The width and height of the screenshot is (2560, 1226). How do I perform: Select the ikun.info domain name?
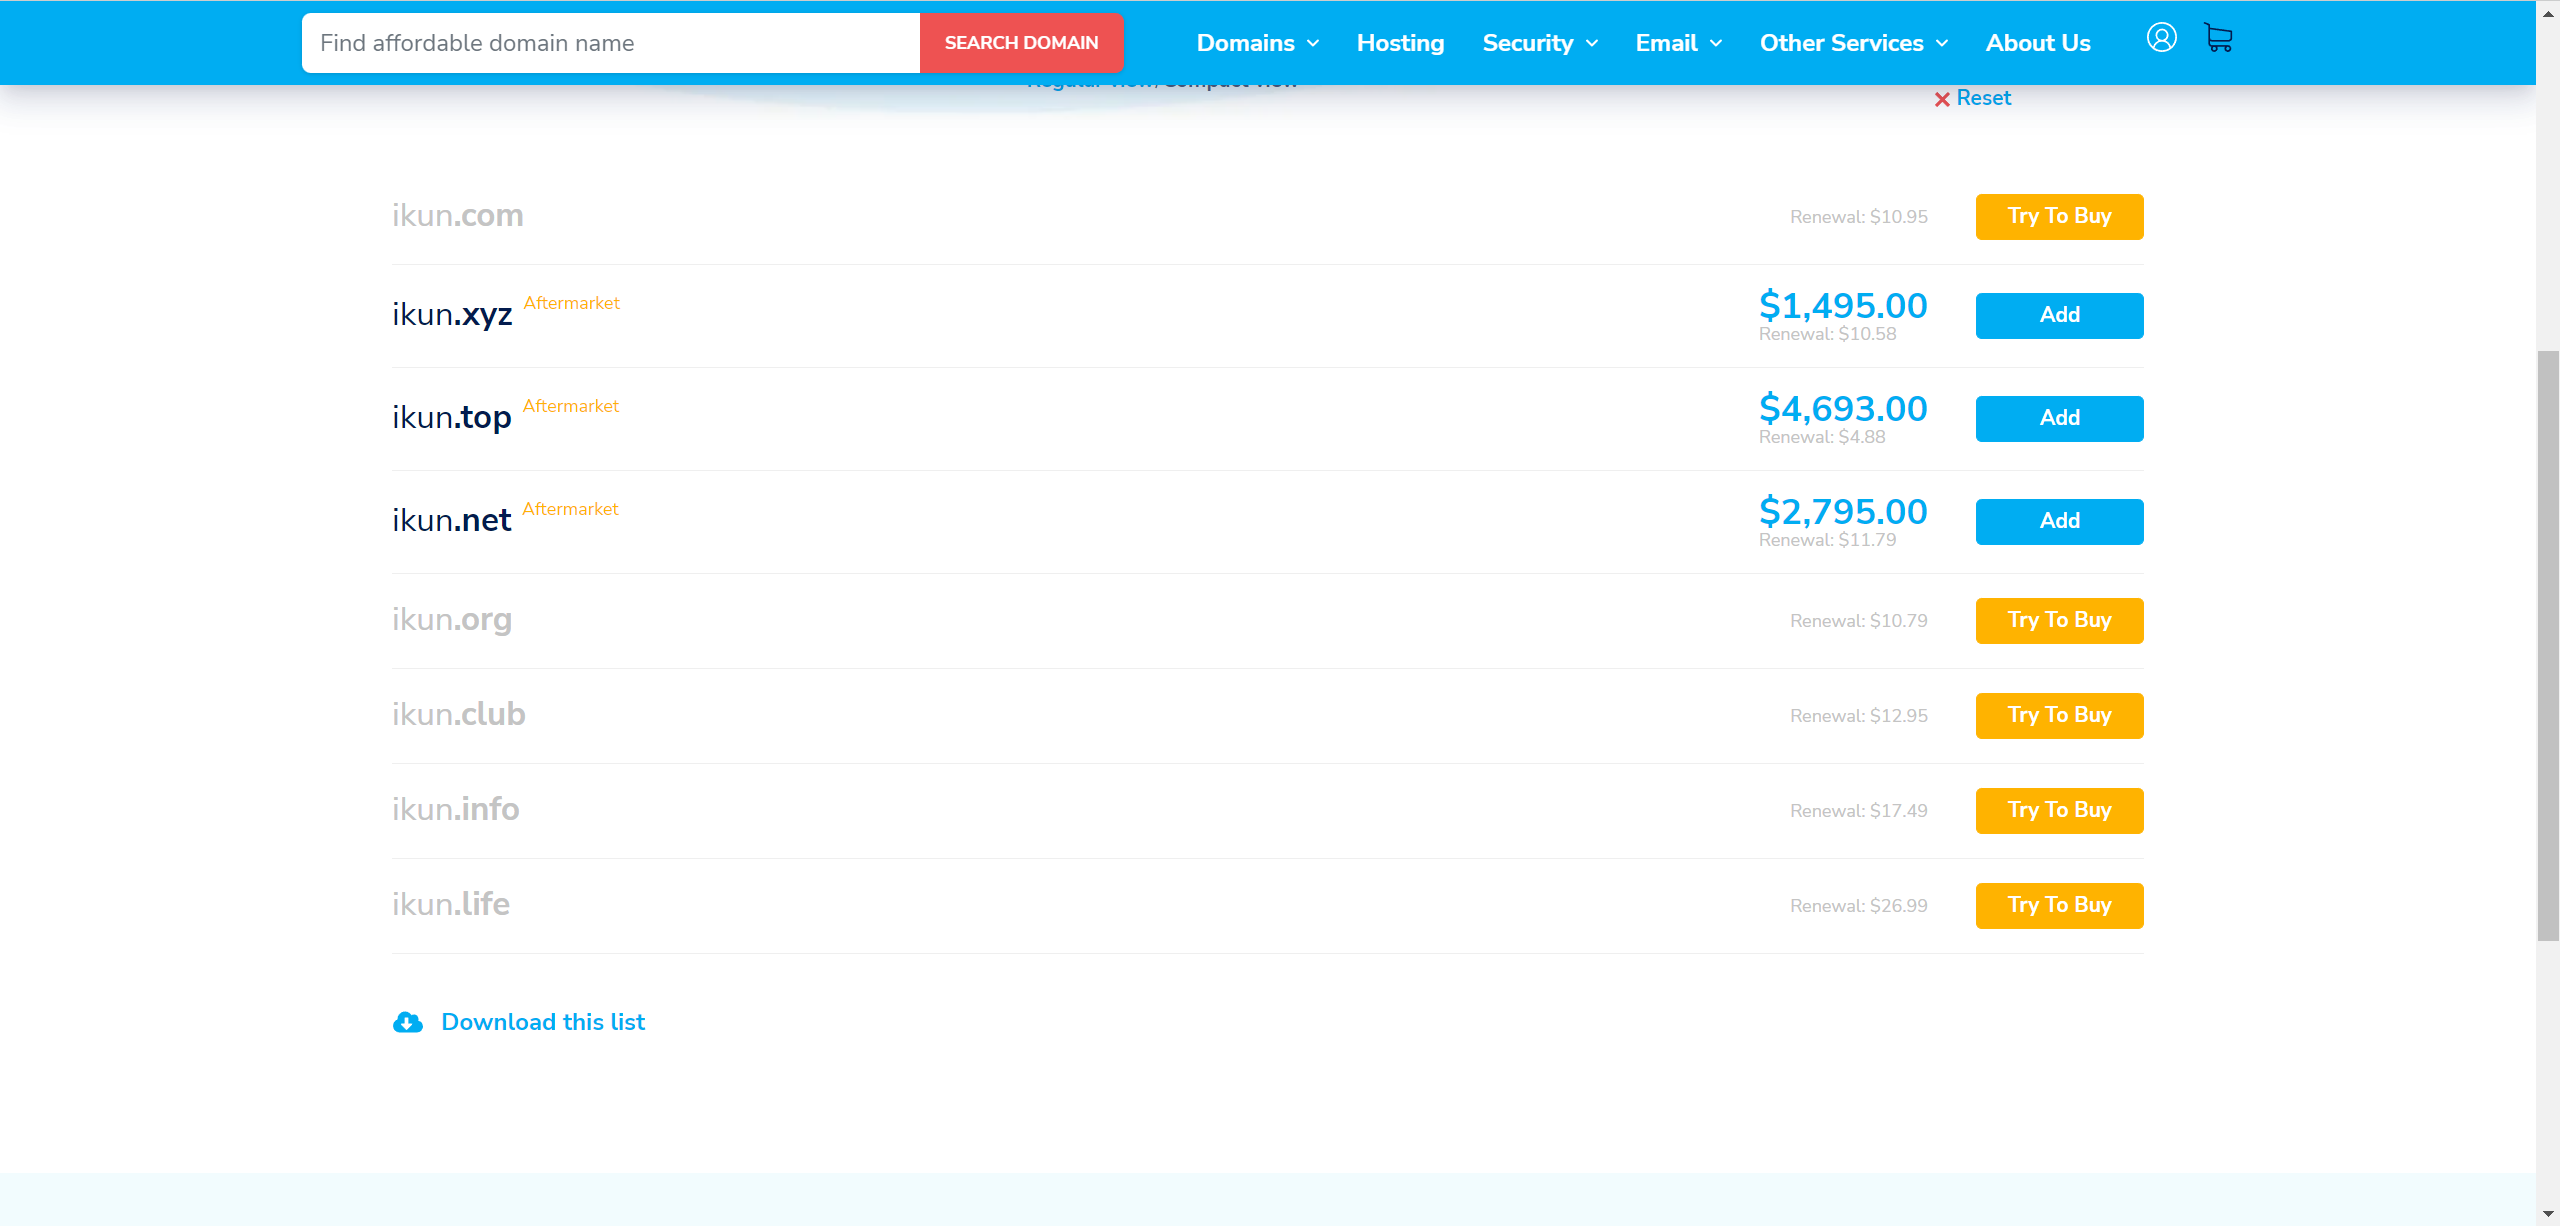(456, 809)
